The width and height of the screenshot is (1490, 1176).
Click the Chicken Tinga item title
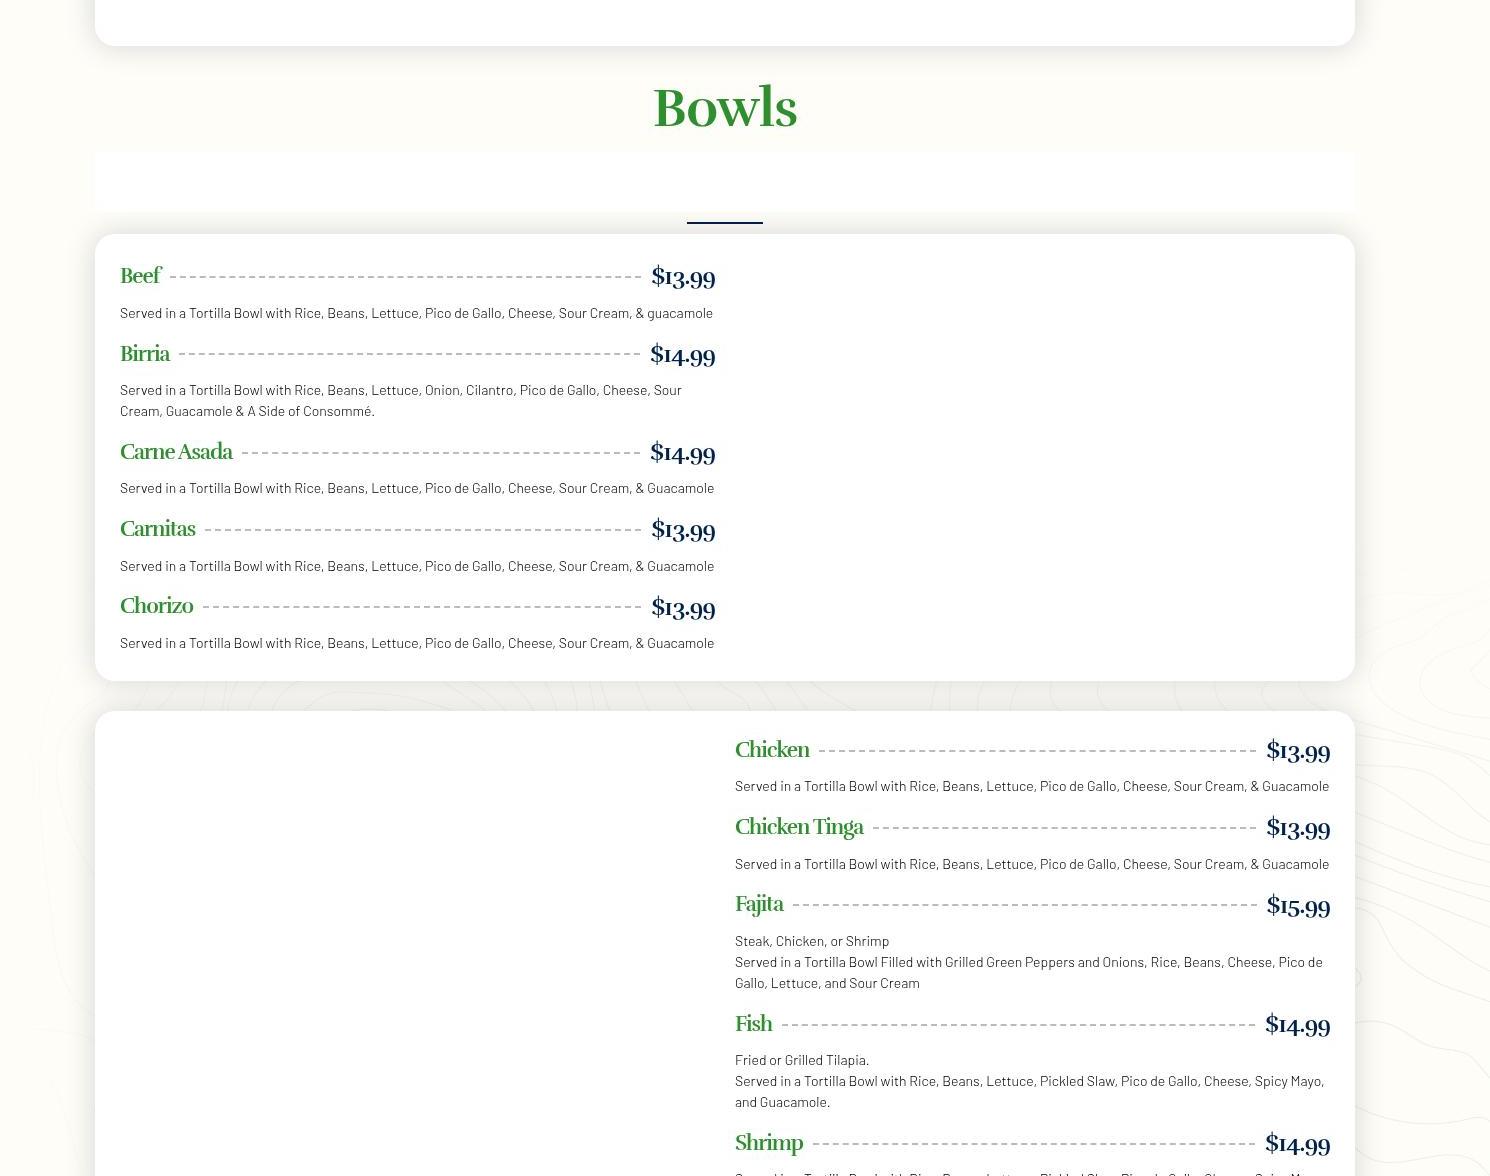coord(798,827)
